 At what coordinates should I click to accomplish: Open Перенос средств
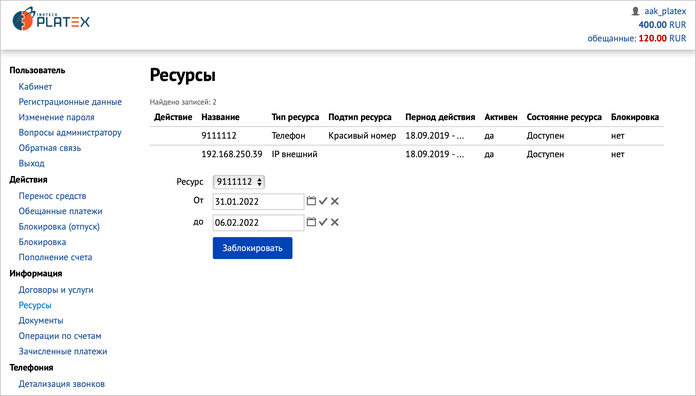(52, 196)
